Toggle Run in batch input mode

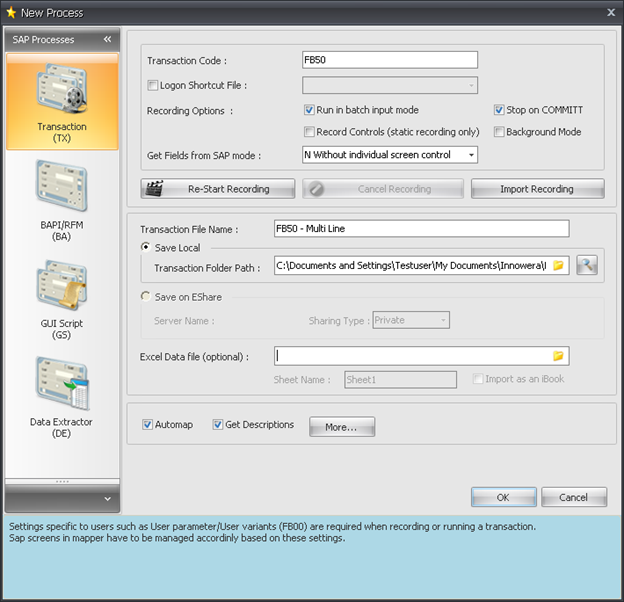click(x=310, y=110)
